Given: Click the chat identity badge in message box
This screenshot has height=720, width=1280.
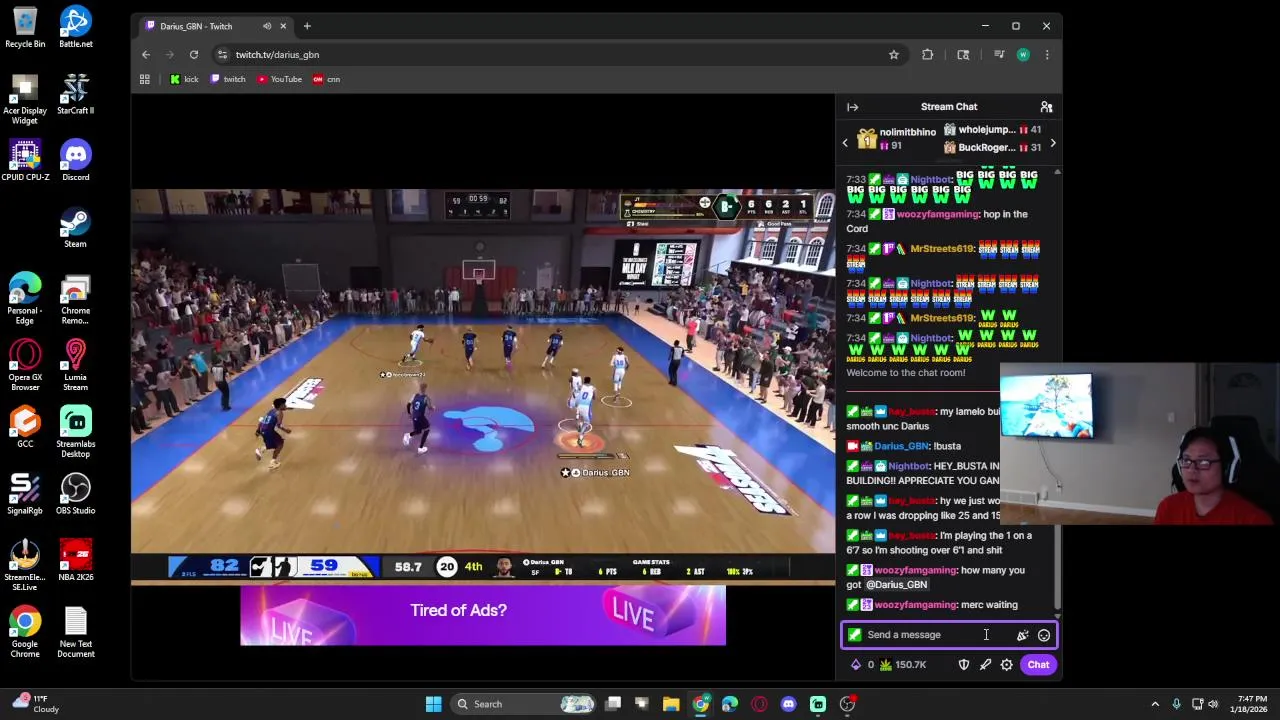Looking at the screenshot, I should click(855, 635).
